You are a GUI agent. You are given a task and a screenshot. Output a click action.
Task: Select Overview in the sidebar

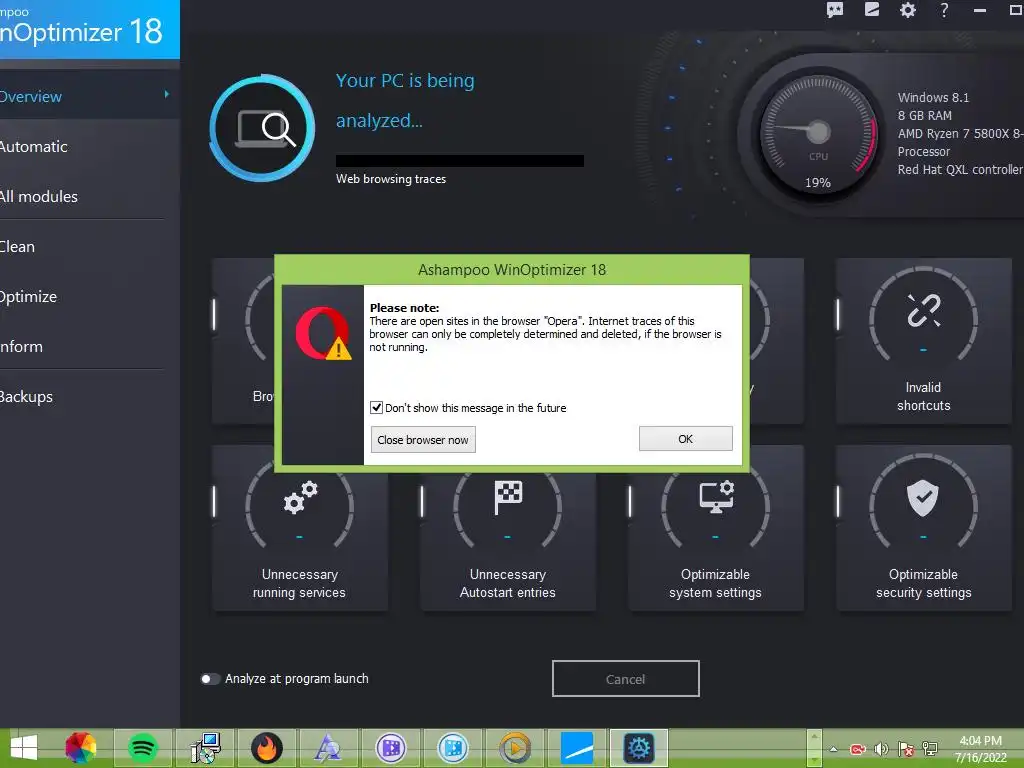(x=89, y=96)
